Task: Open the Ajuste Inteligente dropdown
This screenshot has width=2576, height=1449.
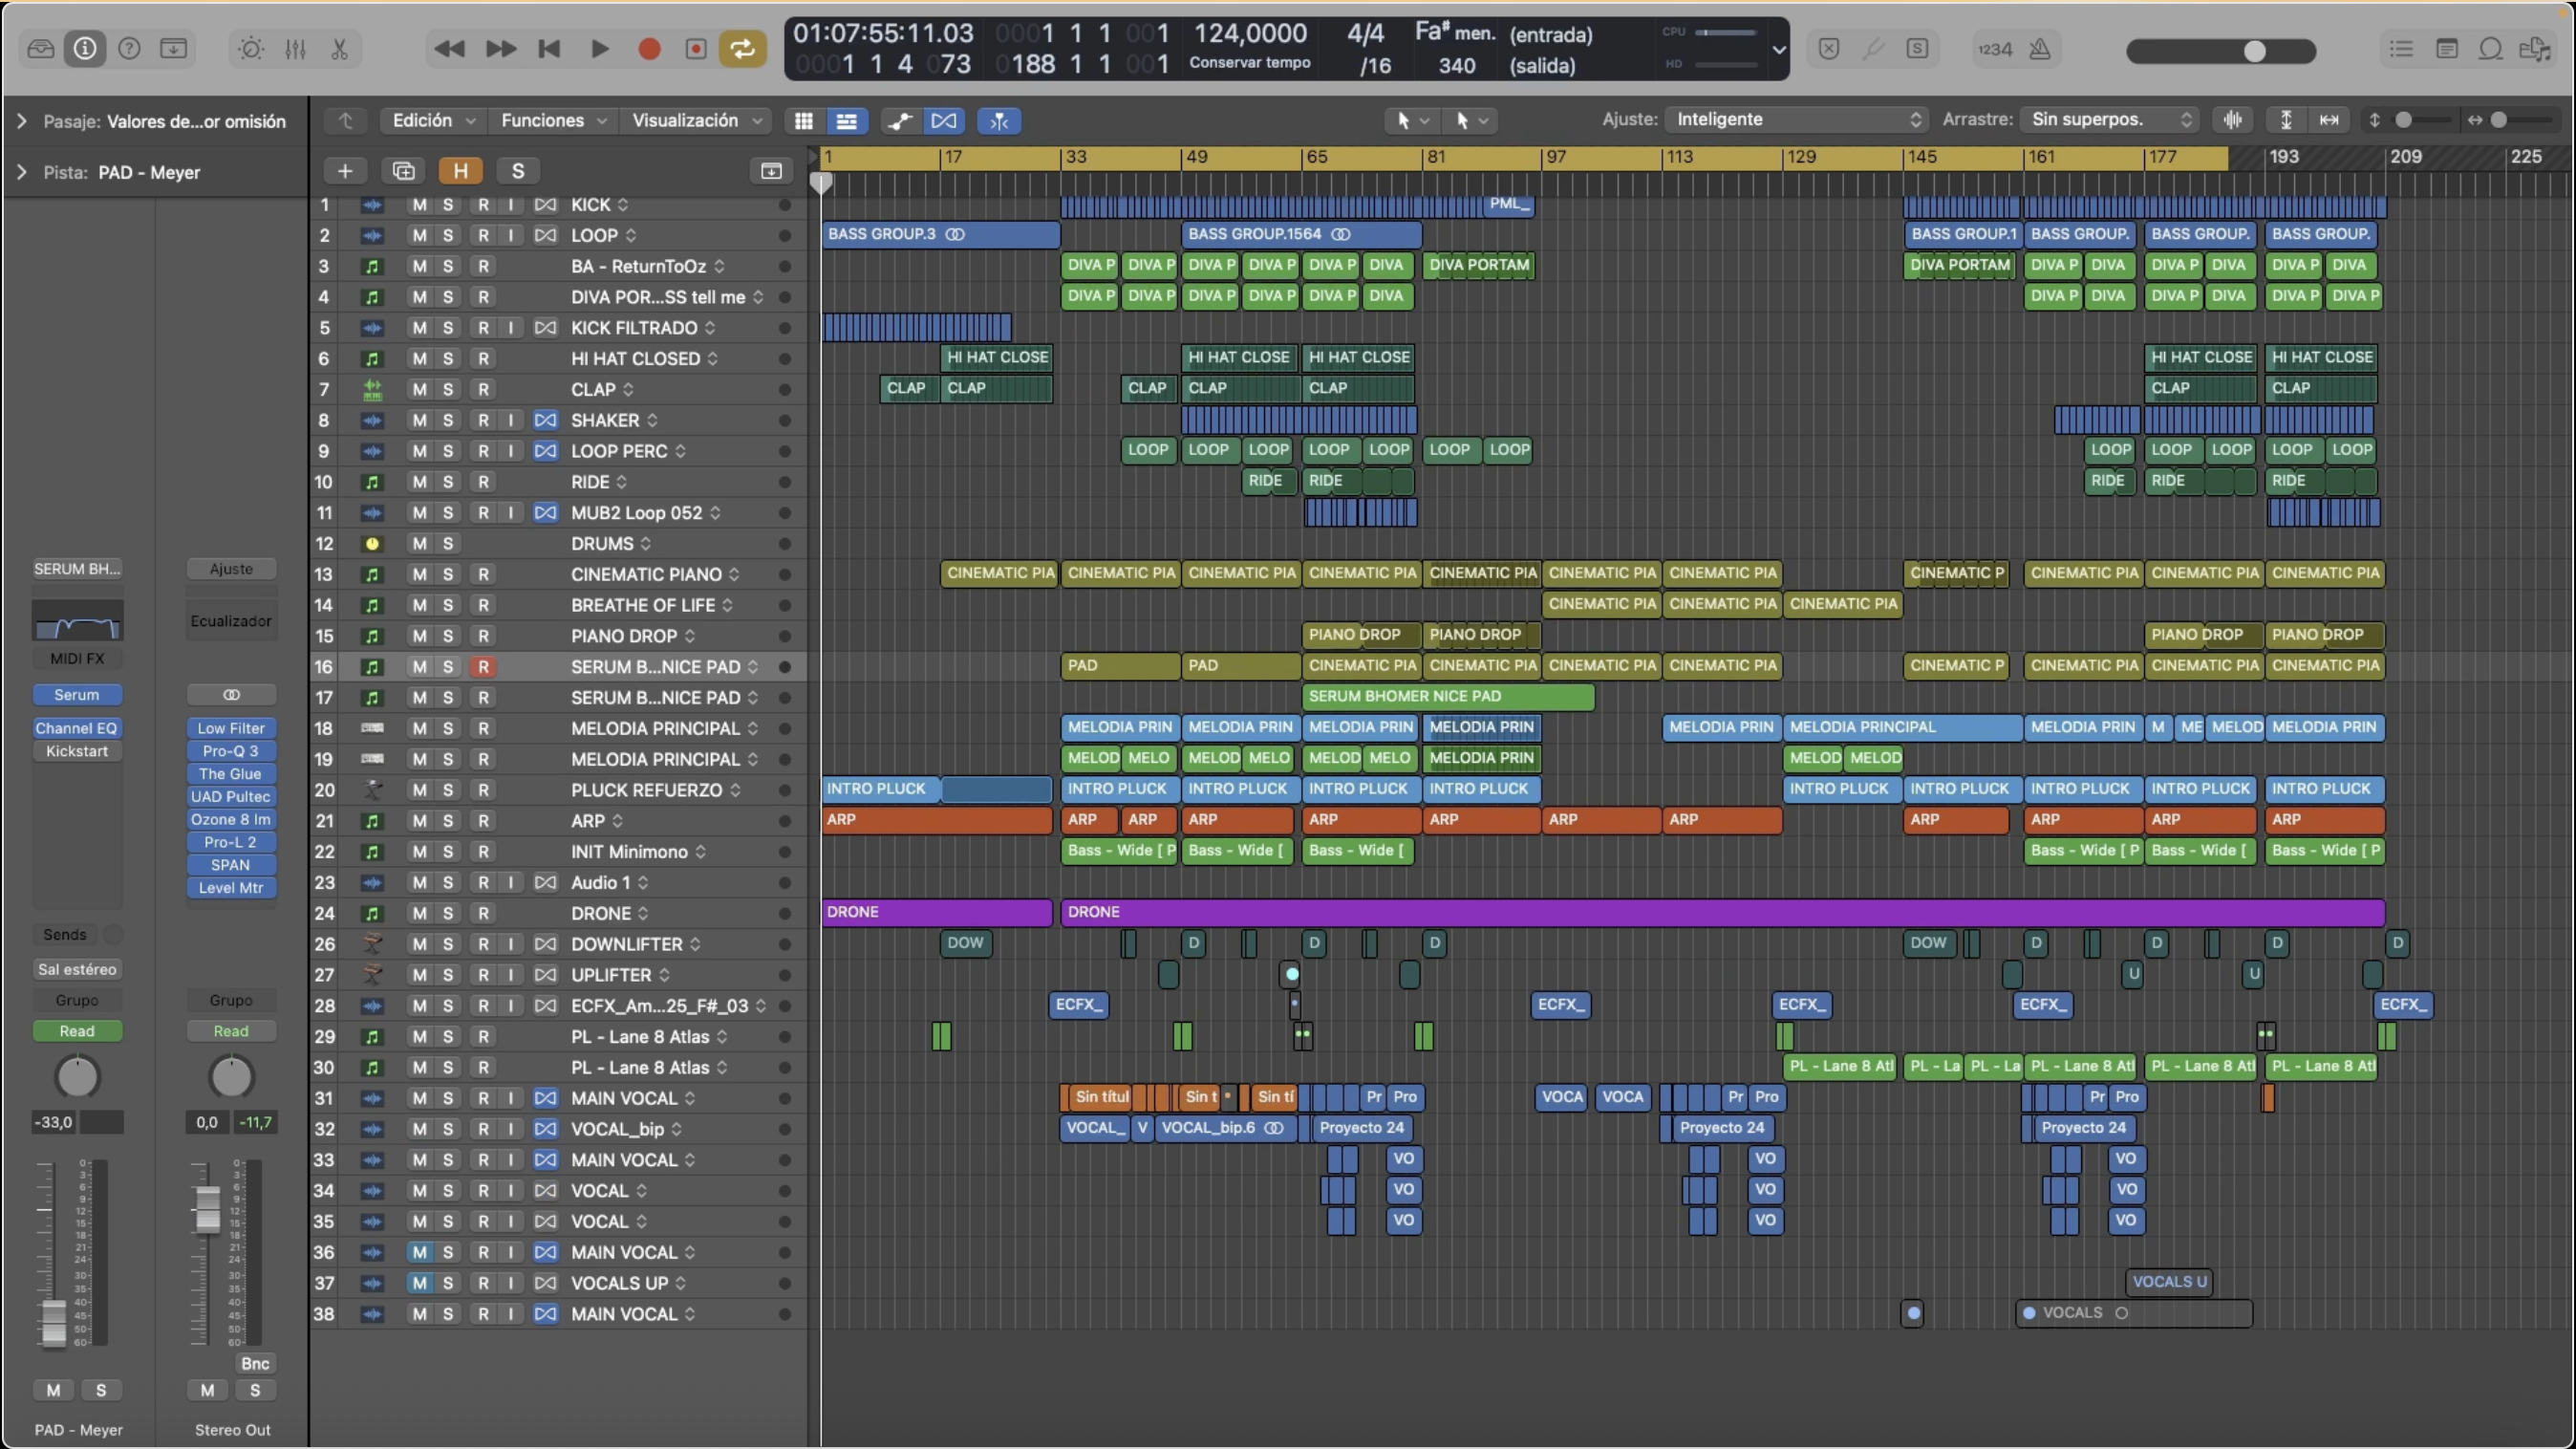Action: [1797, 120]
